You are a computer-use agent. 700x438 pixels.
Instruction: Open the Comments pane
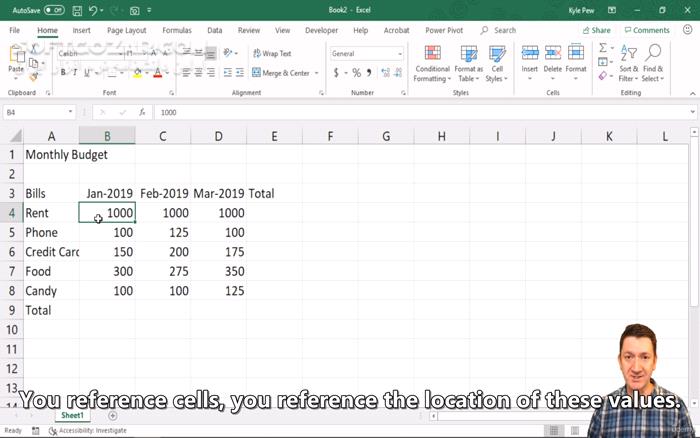pos(647,30)
